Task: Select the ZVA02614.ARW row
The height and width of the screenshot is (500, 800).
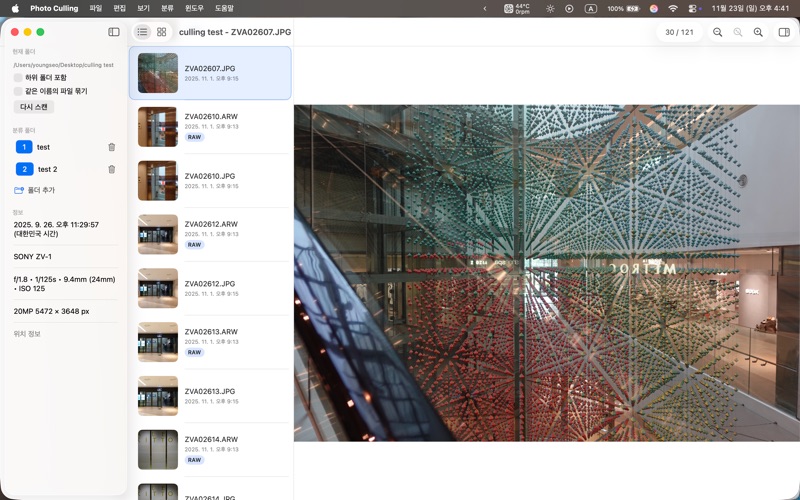Action: 210,449
